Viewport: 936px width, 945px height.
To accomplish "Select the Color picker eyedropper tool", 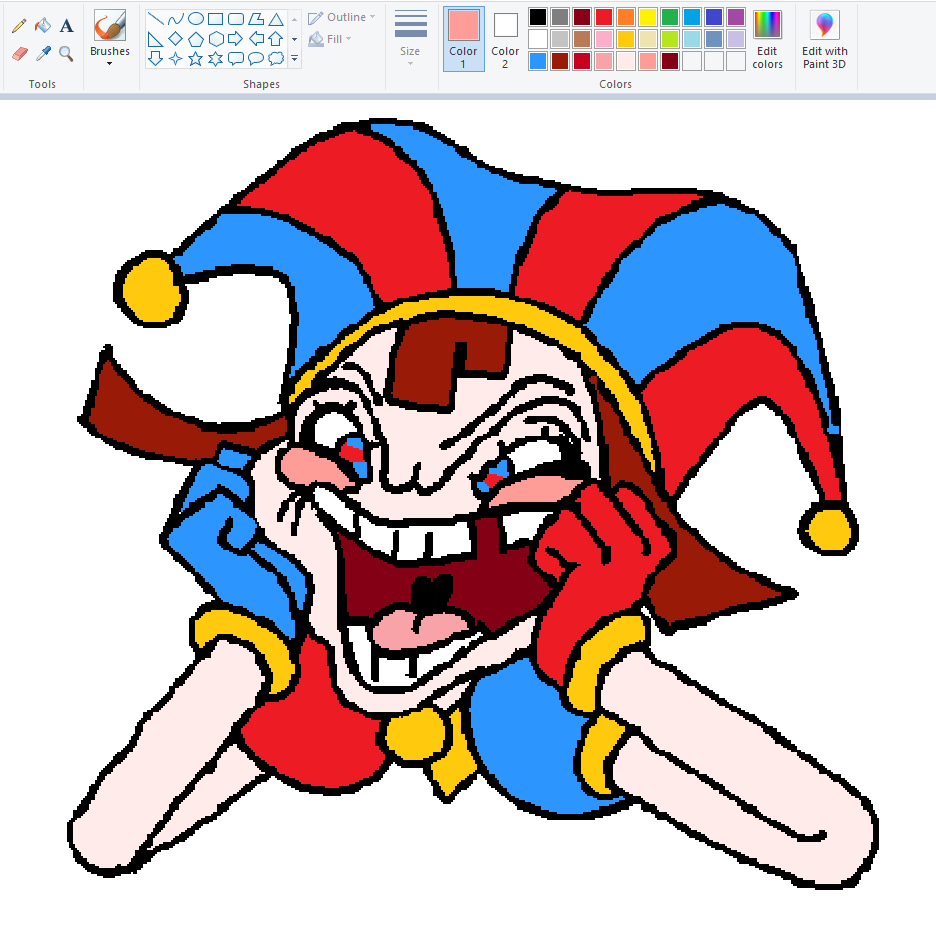I will (43, 54).
